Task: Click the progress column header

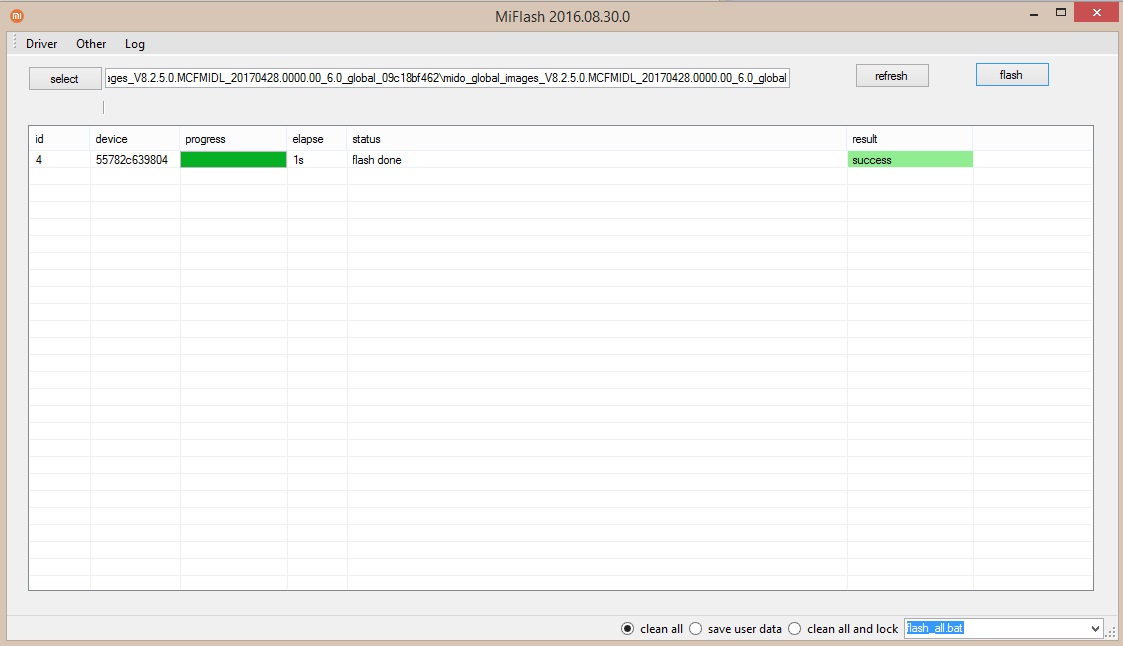Action: [233, 139]
